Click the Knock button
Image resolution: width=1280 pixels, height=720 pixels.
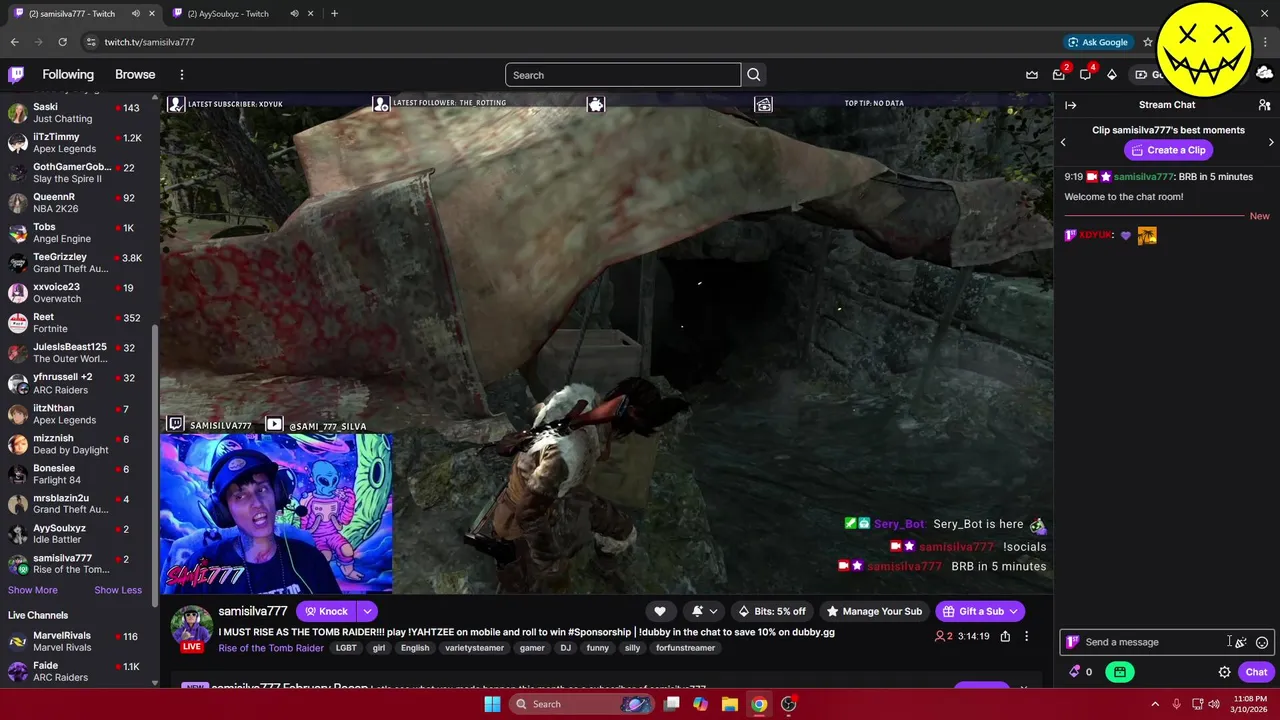tap(327, 611)
